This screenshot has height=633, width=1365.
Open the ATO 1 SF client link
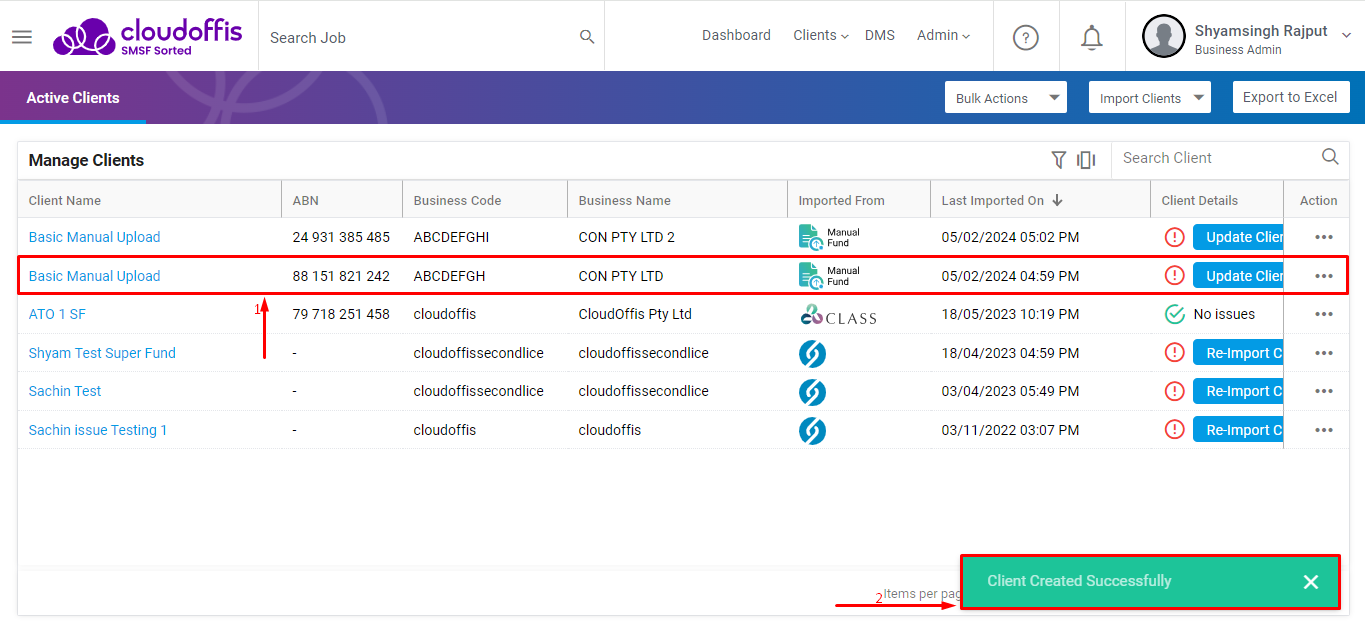[x=57, y=314]
